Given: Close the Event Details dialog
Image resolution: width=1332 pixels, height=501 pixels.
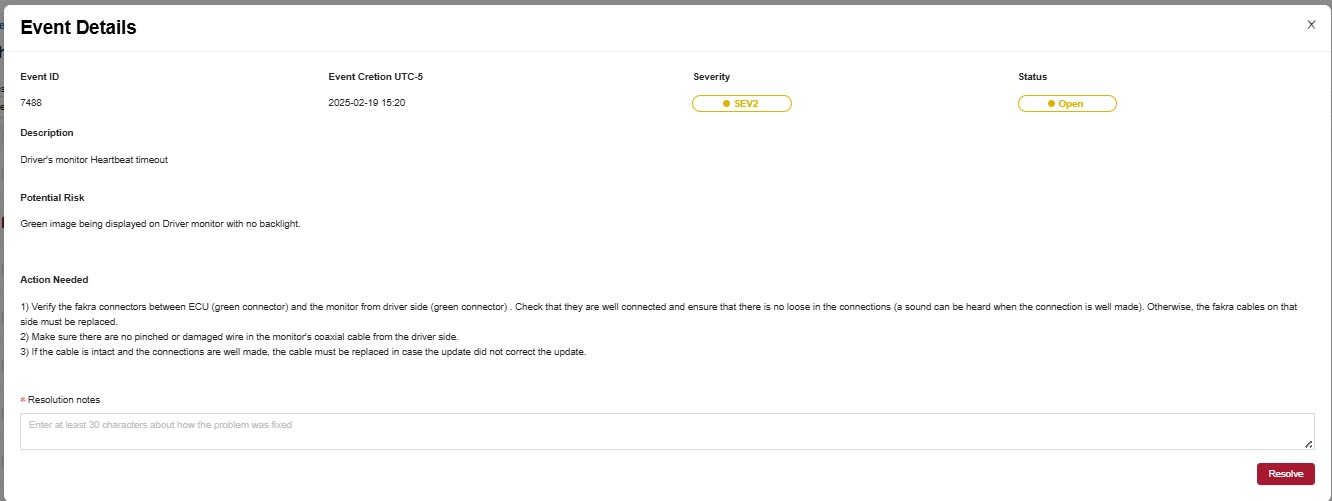Looking at the screenshot, I should [x=1311, y=25].
